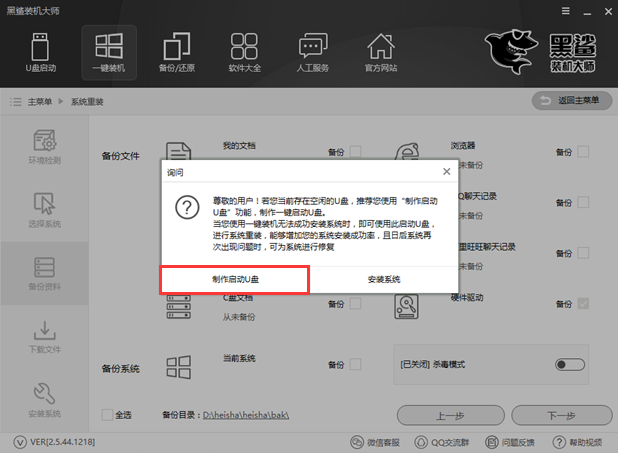Click the VER version icon

click(20, 442)
